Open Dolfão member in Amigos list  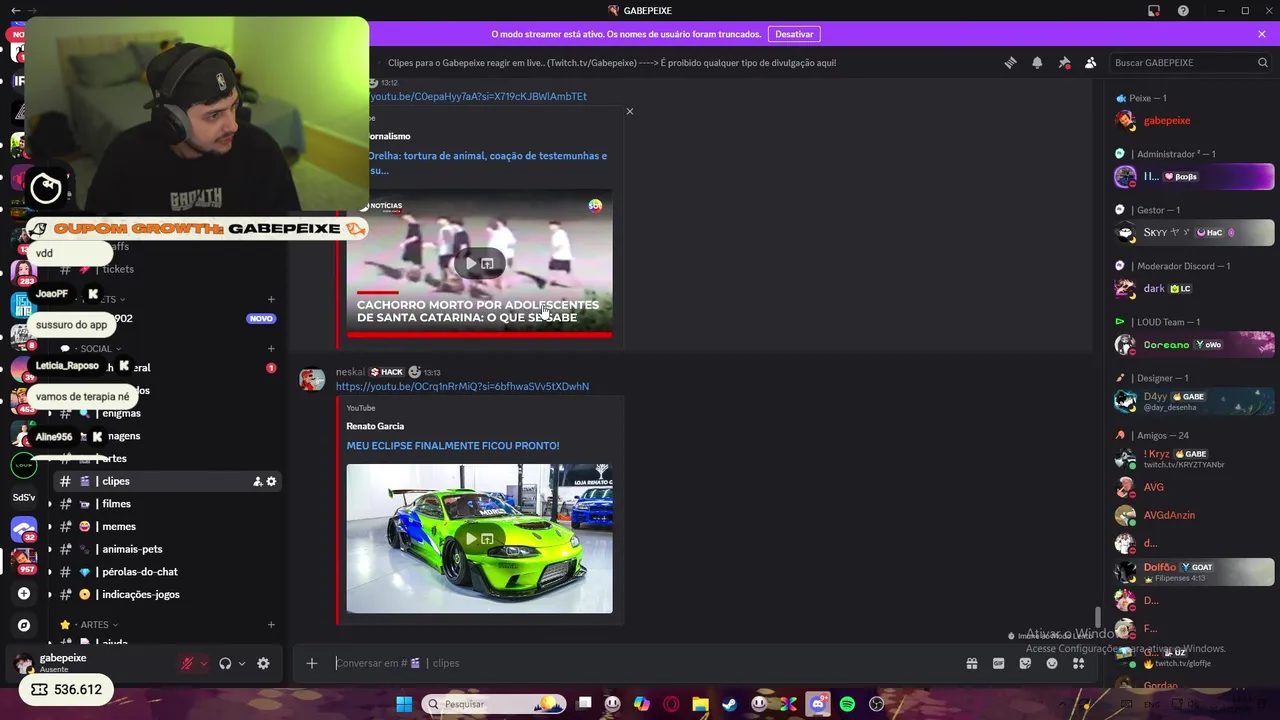[1194, 572]
